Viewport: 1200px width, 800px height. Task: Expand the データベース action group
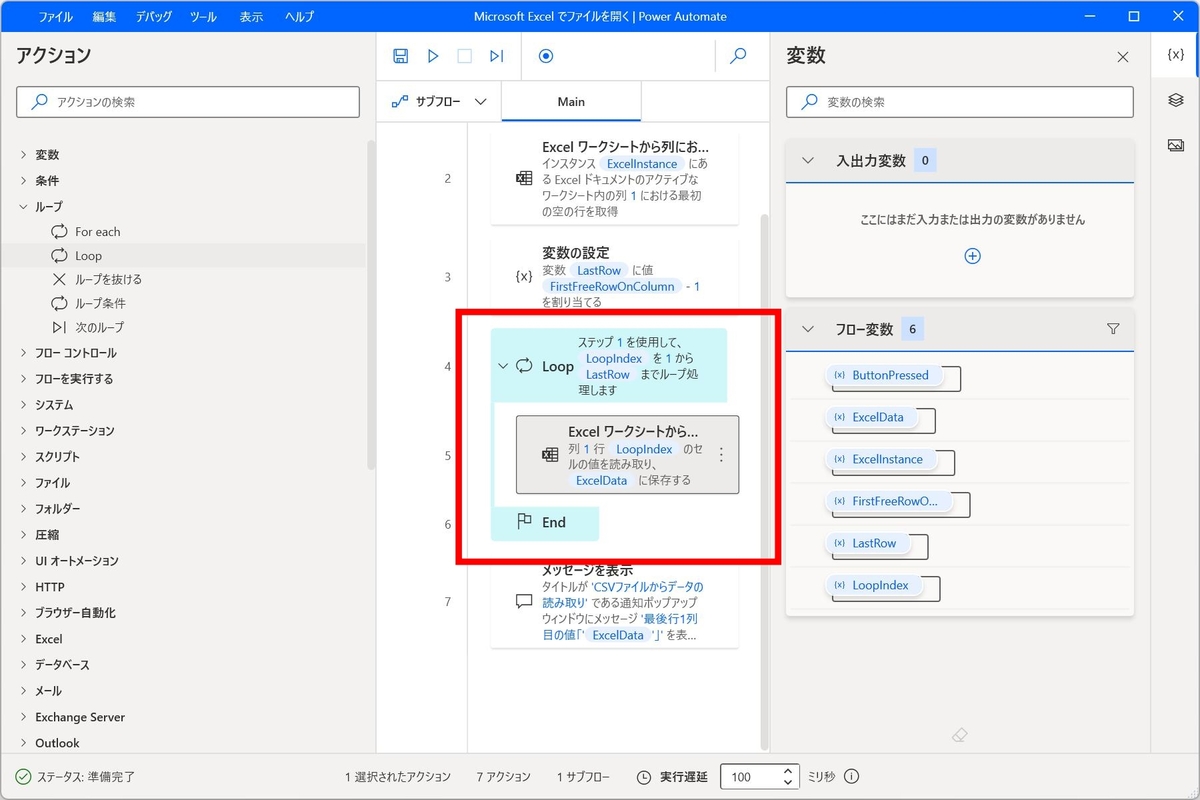click(x=24, y=665)
